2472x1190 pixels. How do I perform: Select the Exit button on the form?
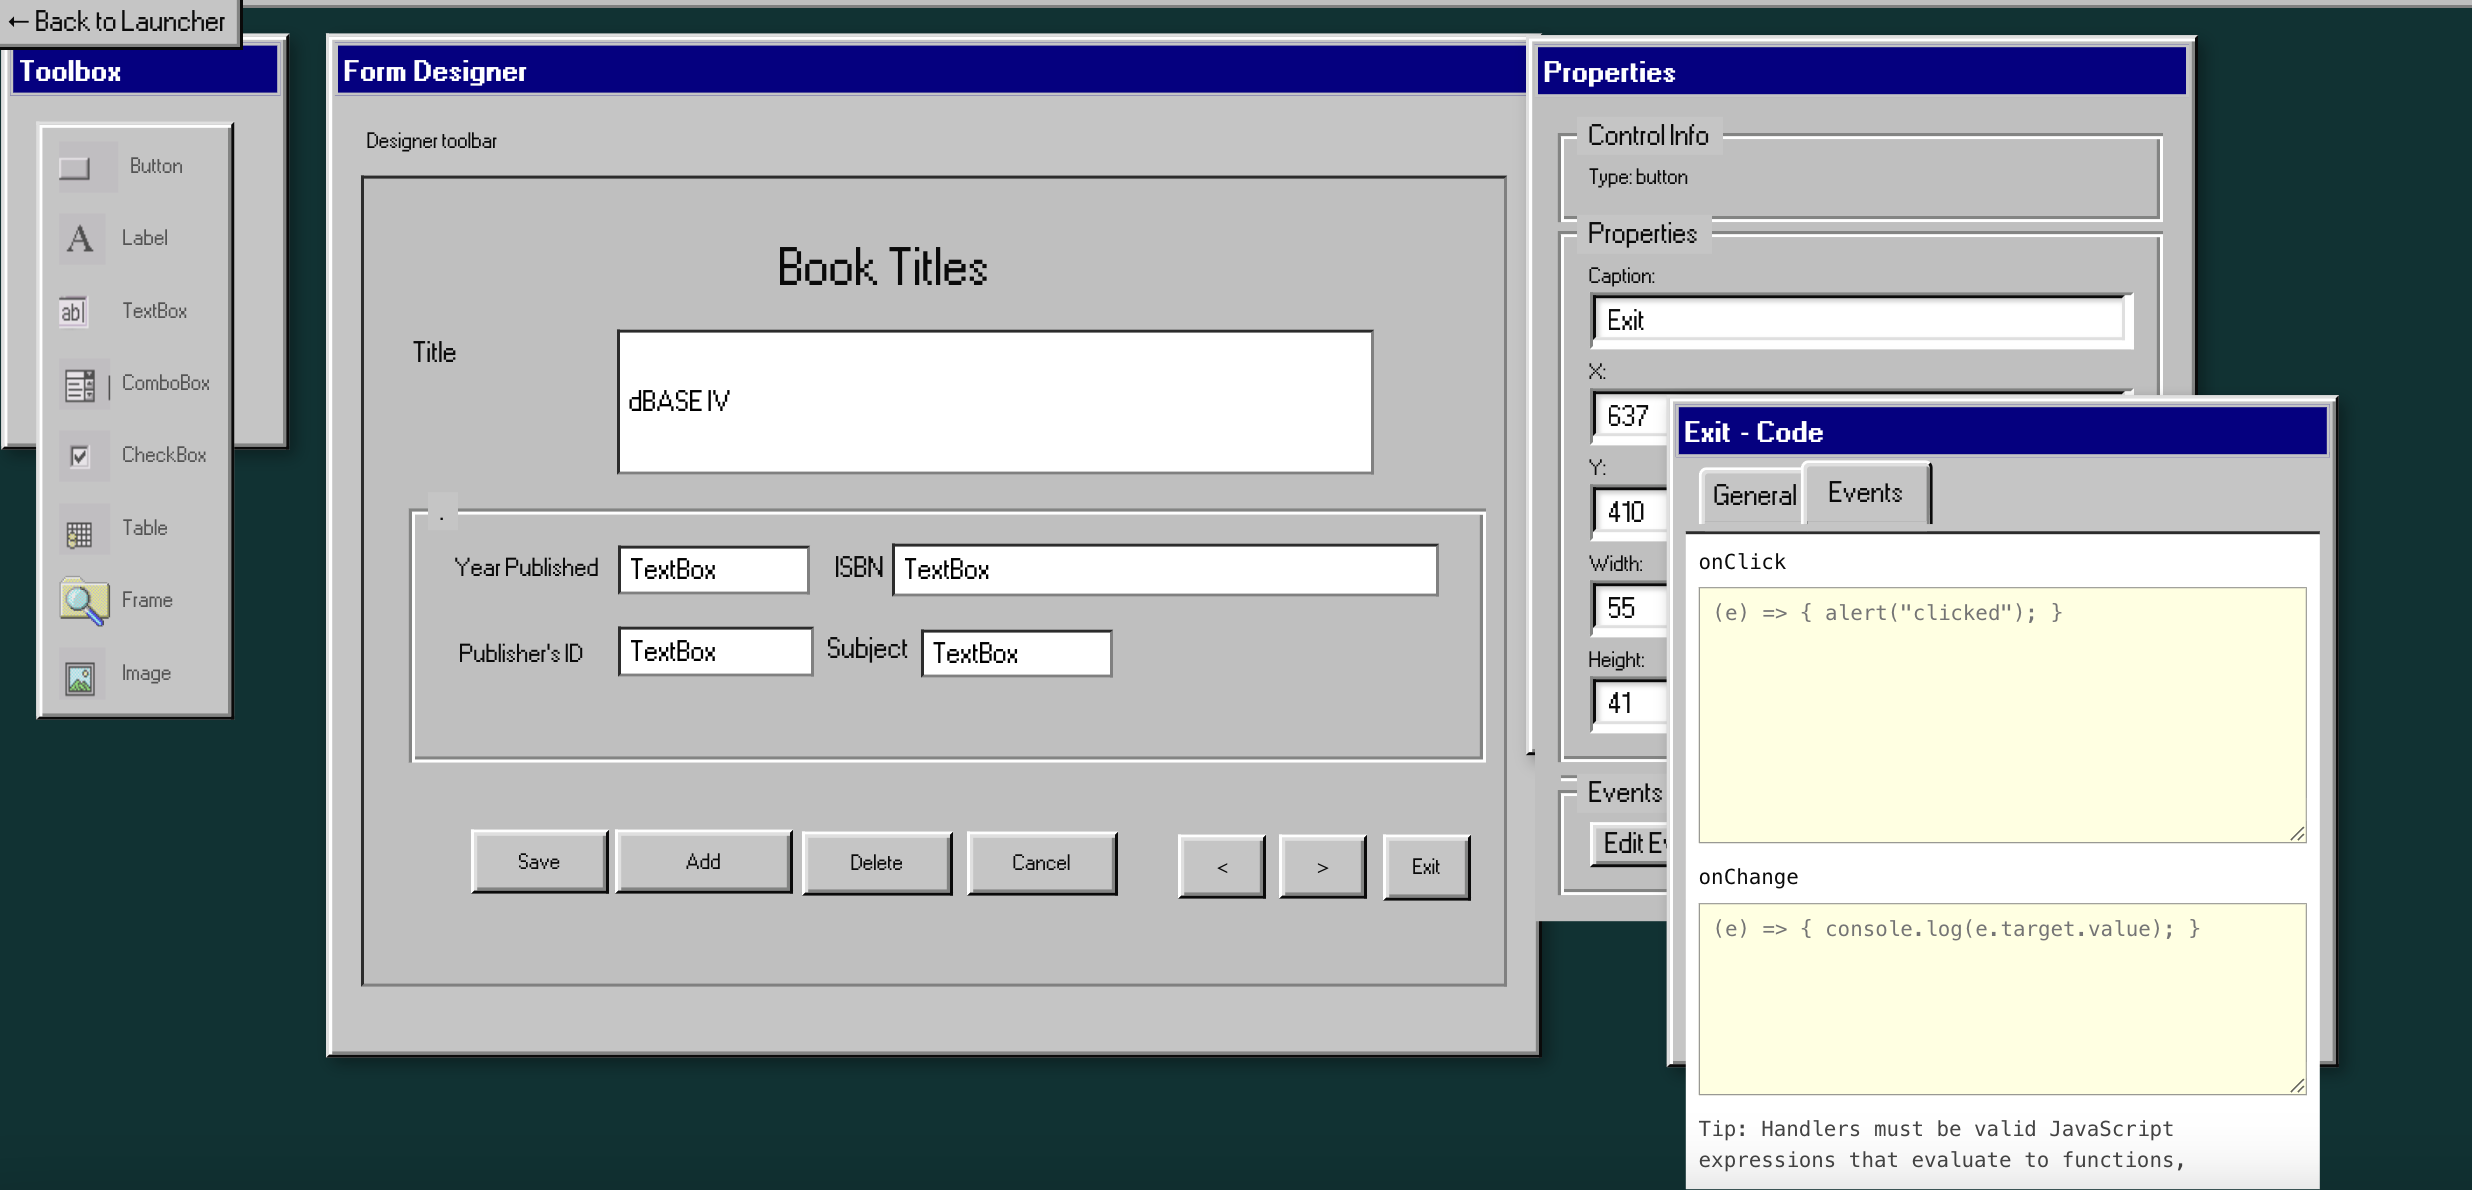(x=1426, y=867)
